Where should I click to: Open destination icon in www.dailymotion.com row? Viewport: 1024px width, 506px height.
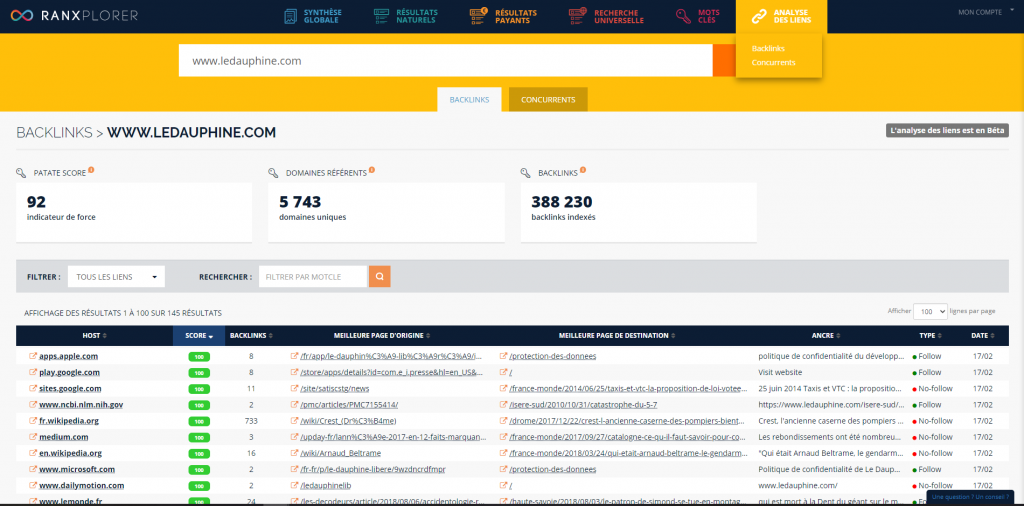click(x=504, y=486)
